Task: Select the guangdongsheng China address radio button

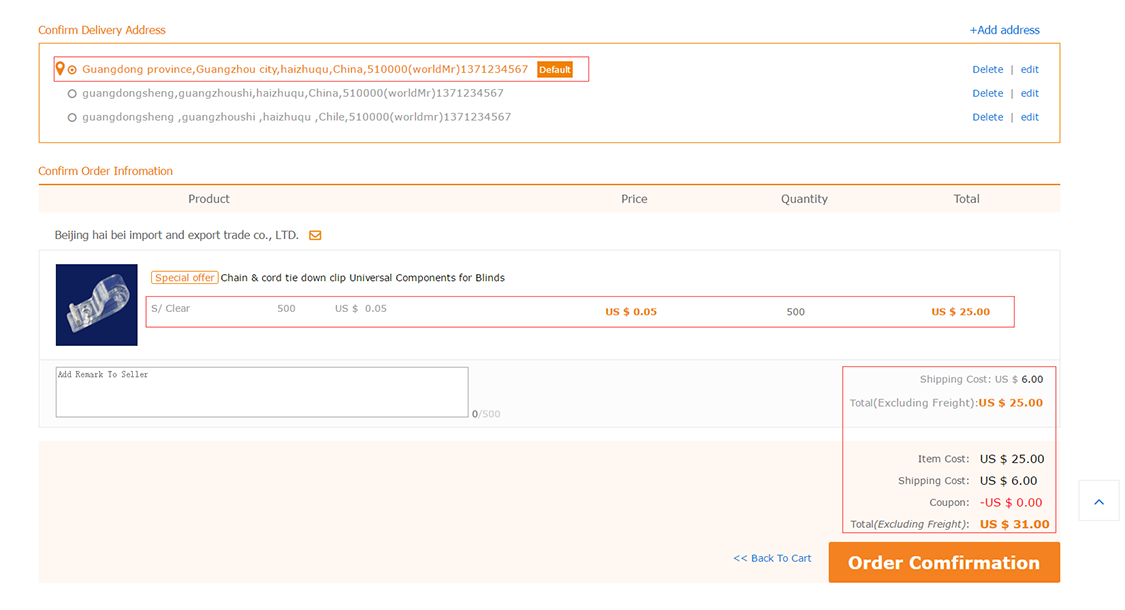Action: [x=72, y=93]
